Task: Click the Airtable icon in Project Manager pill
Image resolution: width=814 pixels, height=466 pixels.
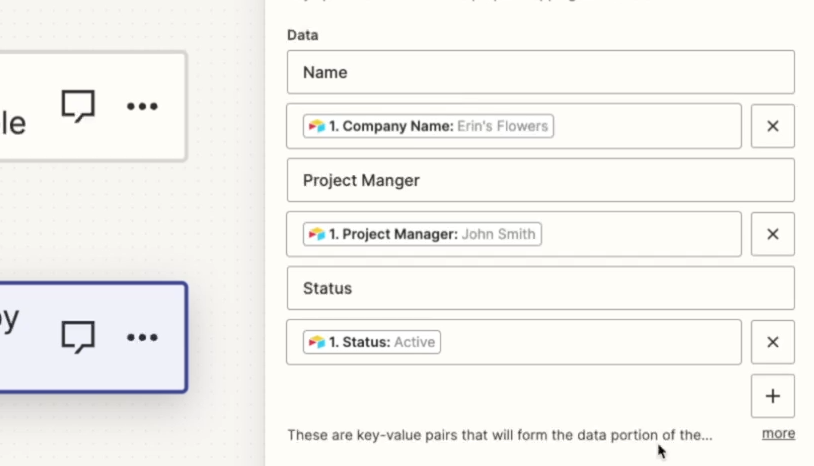Action: (317, 234)
